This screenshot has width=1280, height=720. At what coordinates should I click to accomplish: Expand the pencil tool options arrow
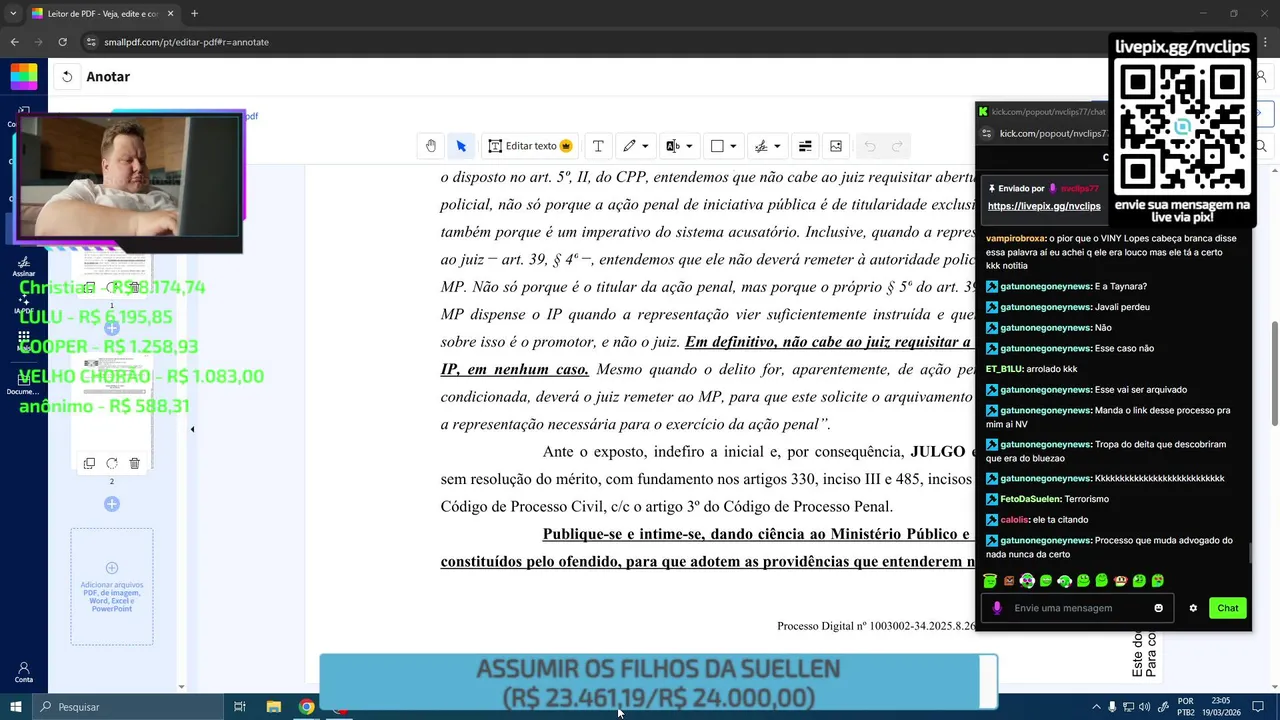point(645,146)
